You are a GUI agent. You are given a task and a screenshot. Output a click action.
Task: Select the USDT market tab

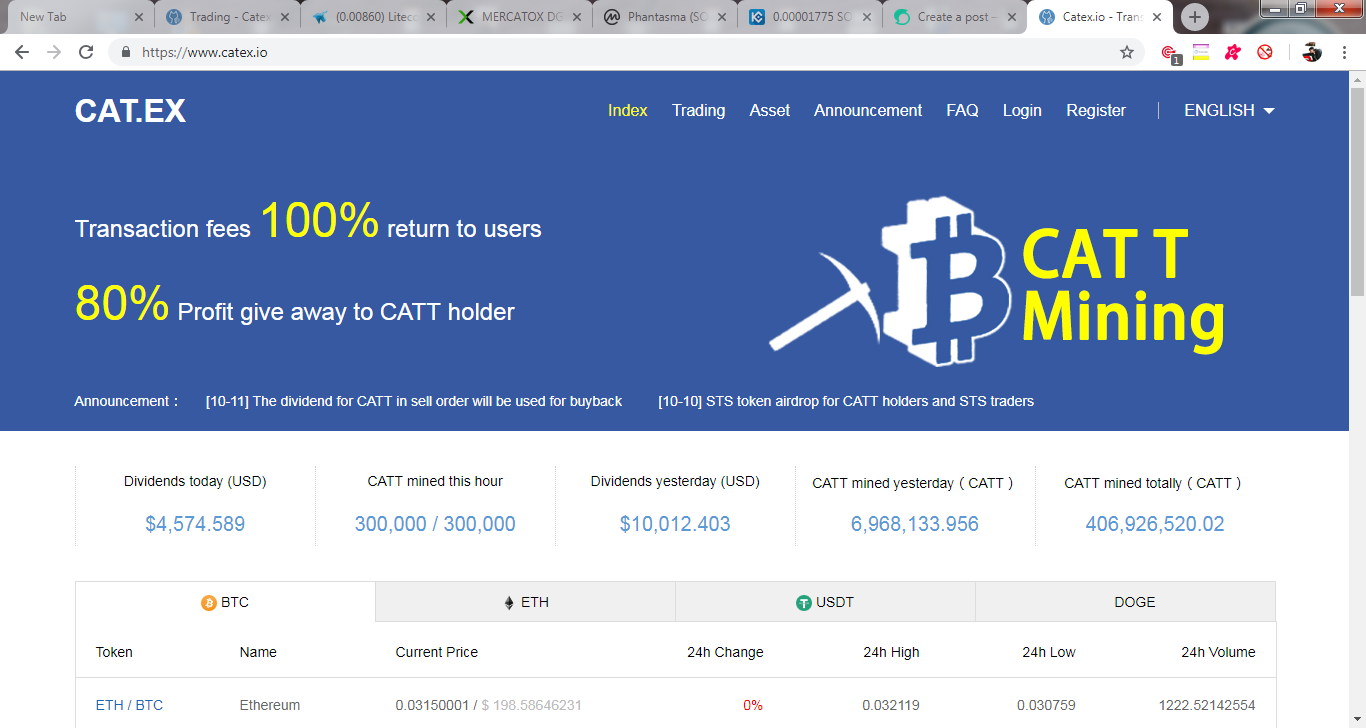pyautogui.click(x=825, y=602)
